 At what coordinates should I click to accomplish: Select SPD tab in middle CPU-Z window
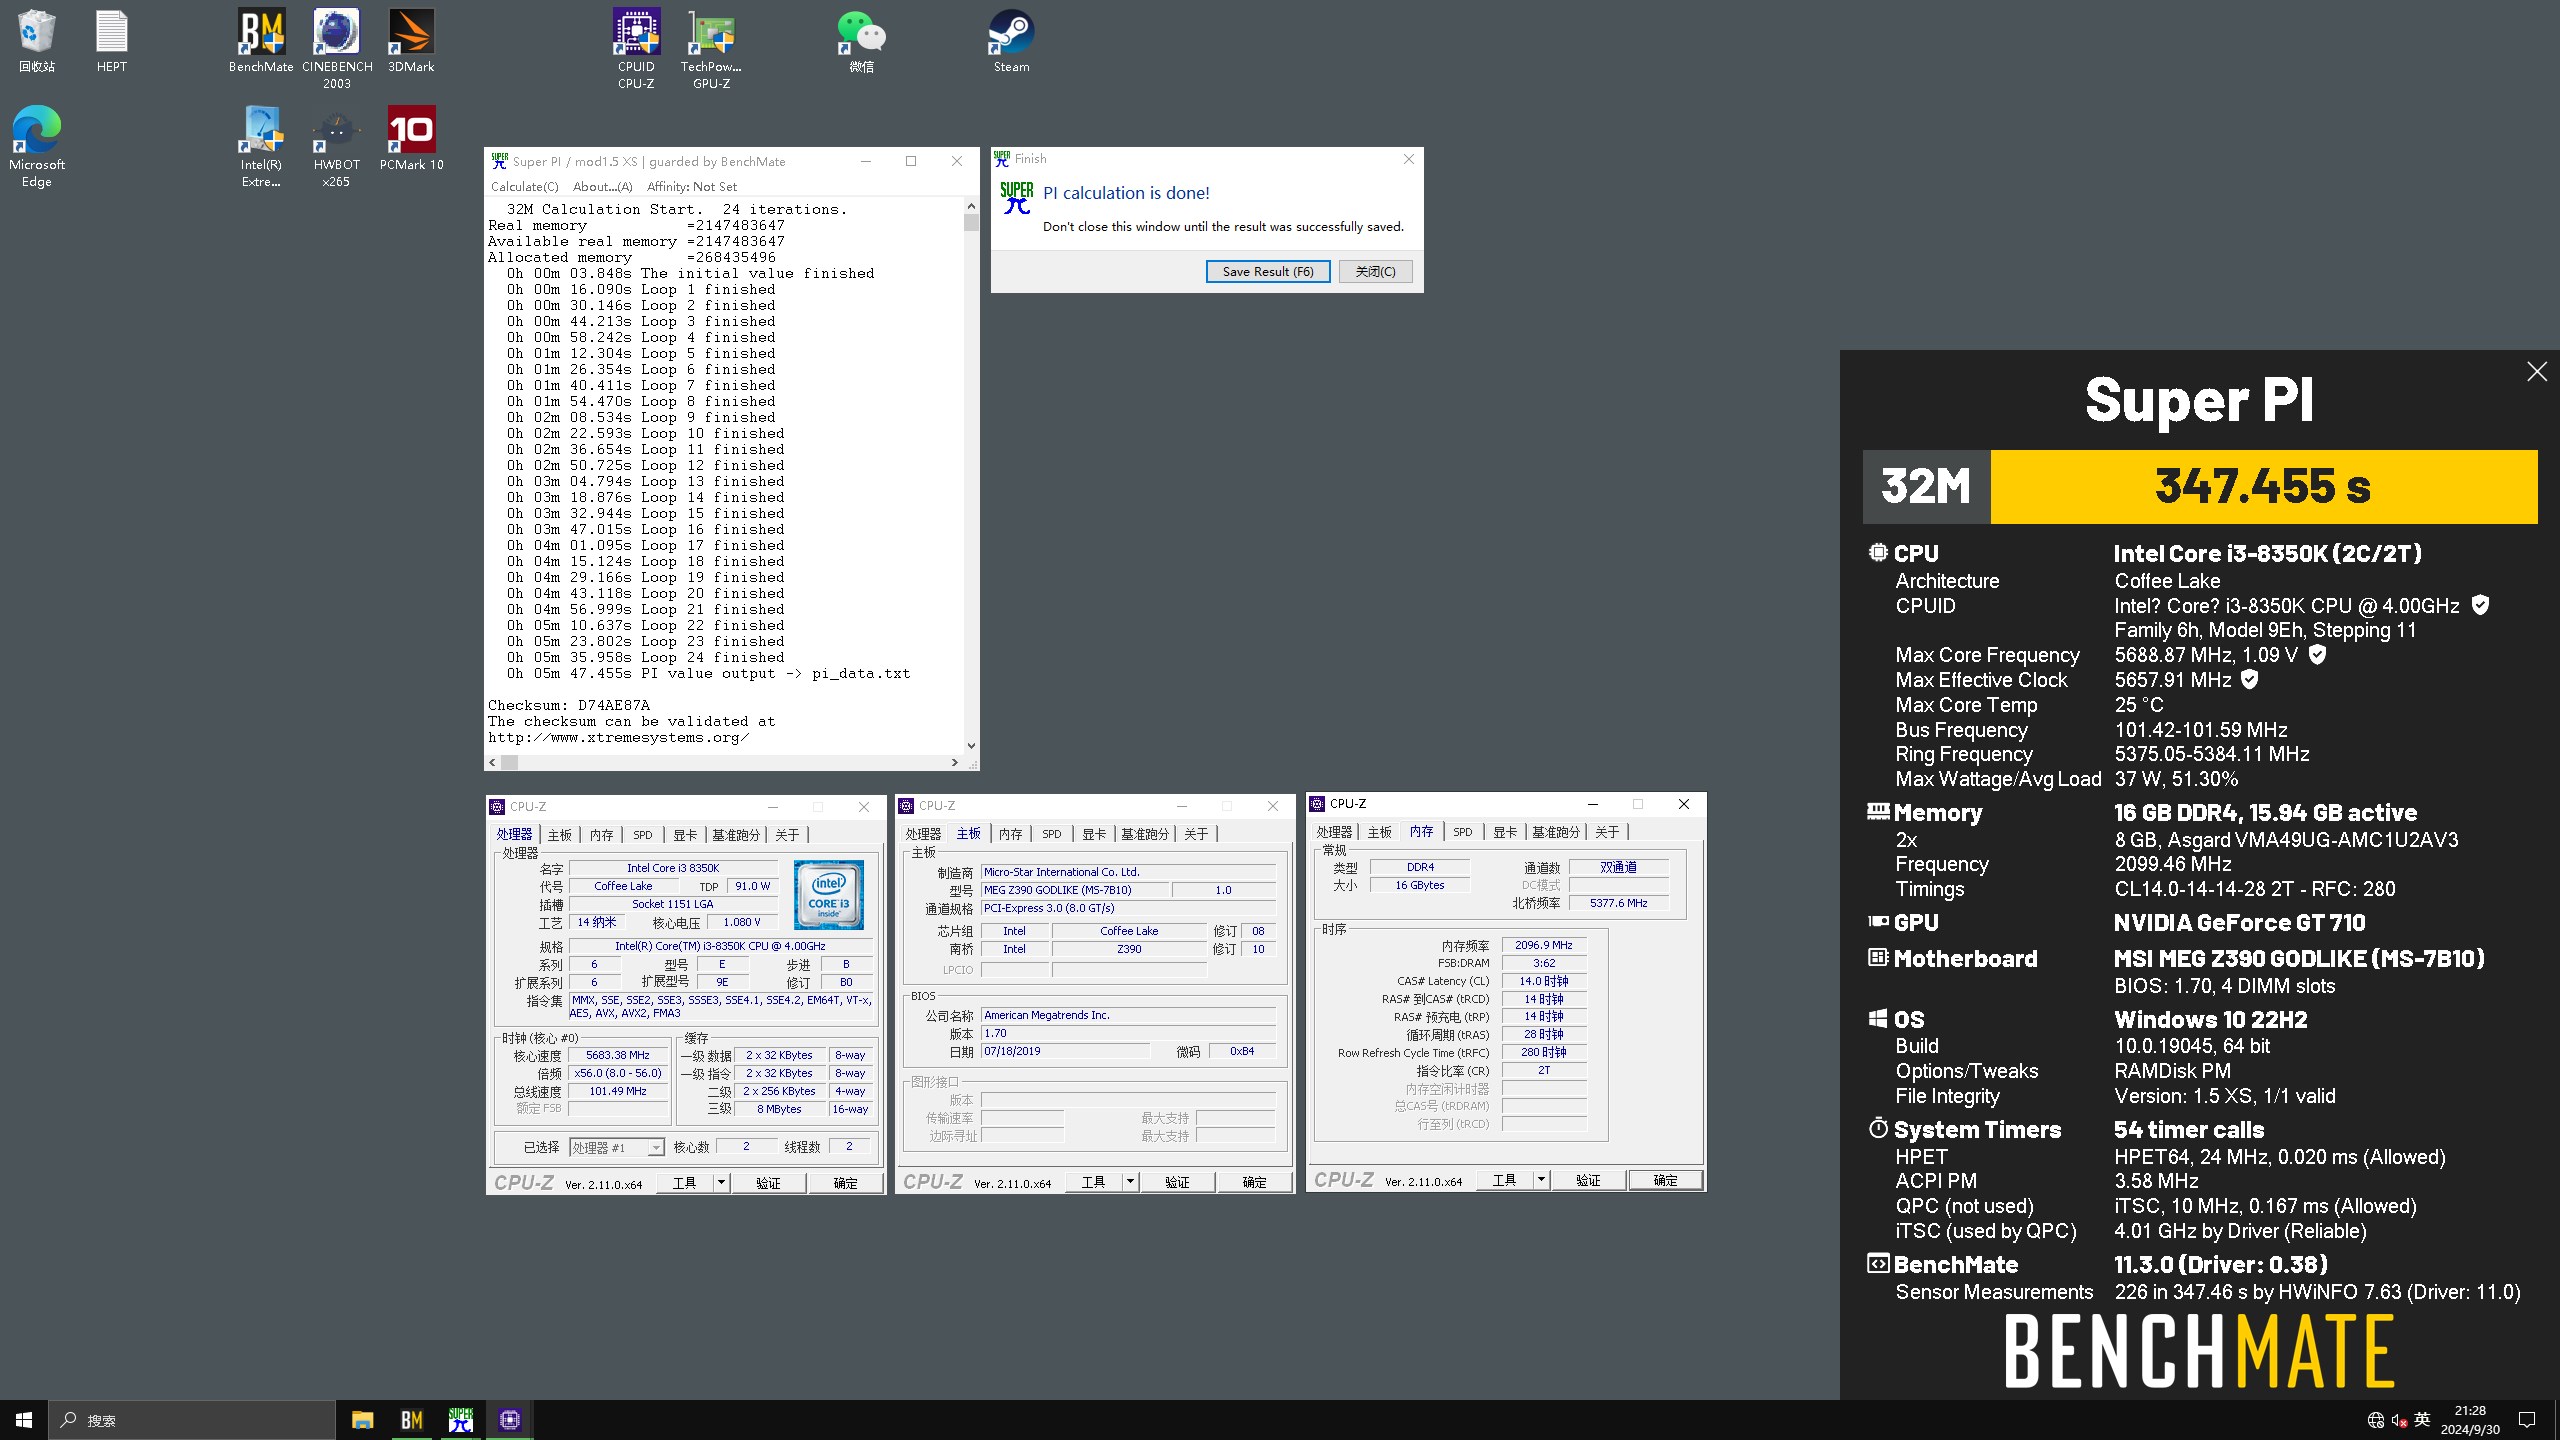[1052, 834]
